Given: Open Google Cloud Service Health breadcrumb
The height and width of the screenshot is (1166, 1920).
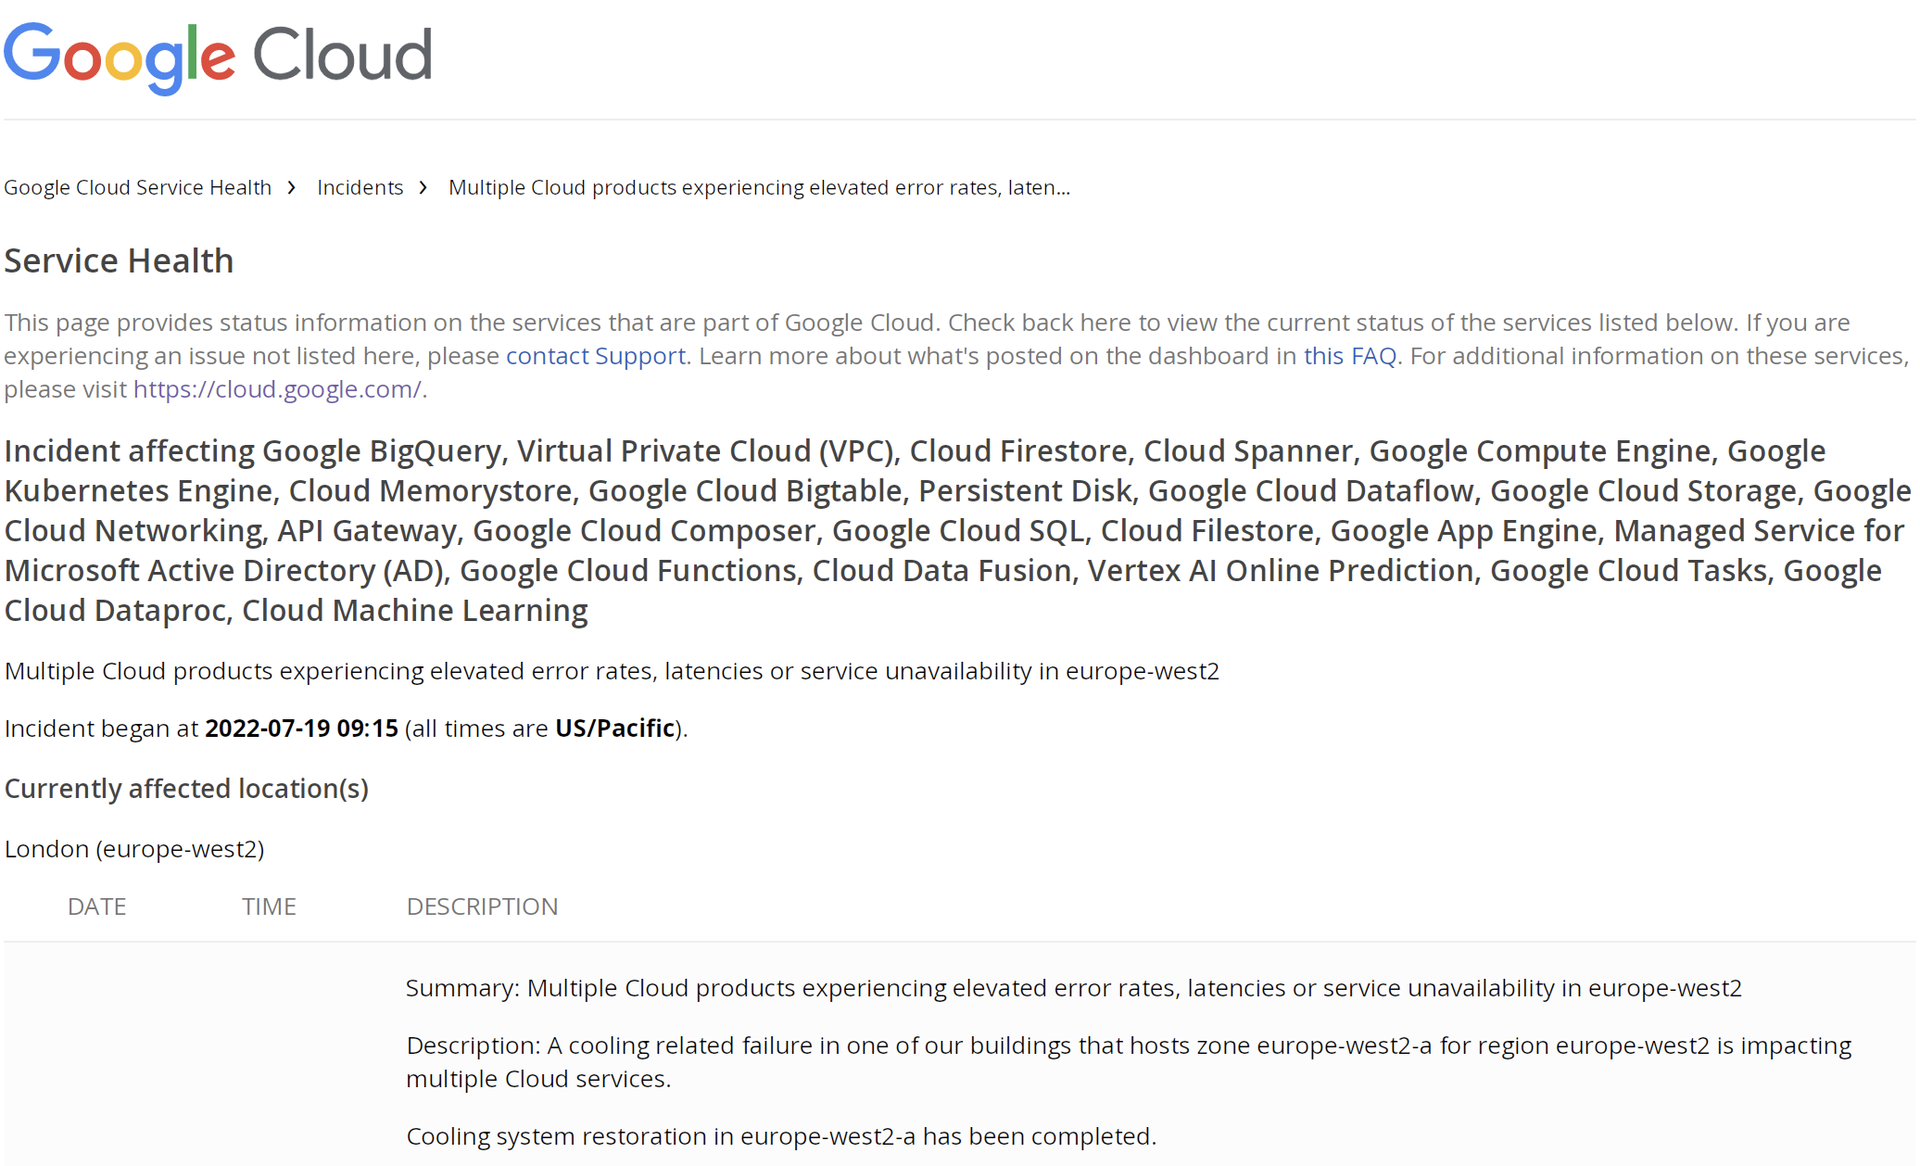Looking at the screenshot, I should [x=138, y=187].
